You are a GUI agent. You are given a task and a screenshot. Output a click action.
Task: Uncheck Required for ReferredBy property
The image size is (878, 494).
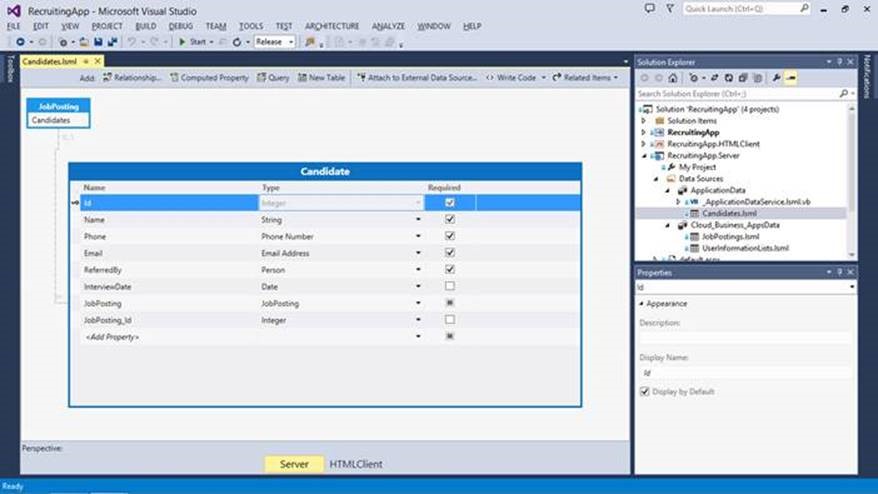(450, 269)
